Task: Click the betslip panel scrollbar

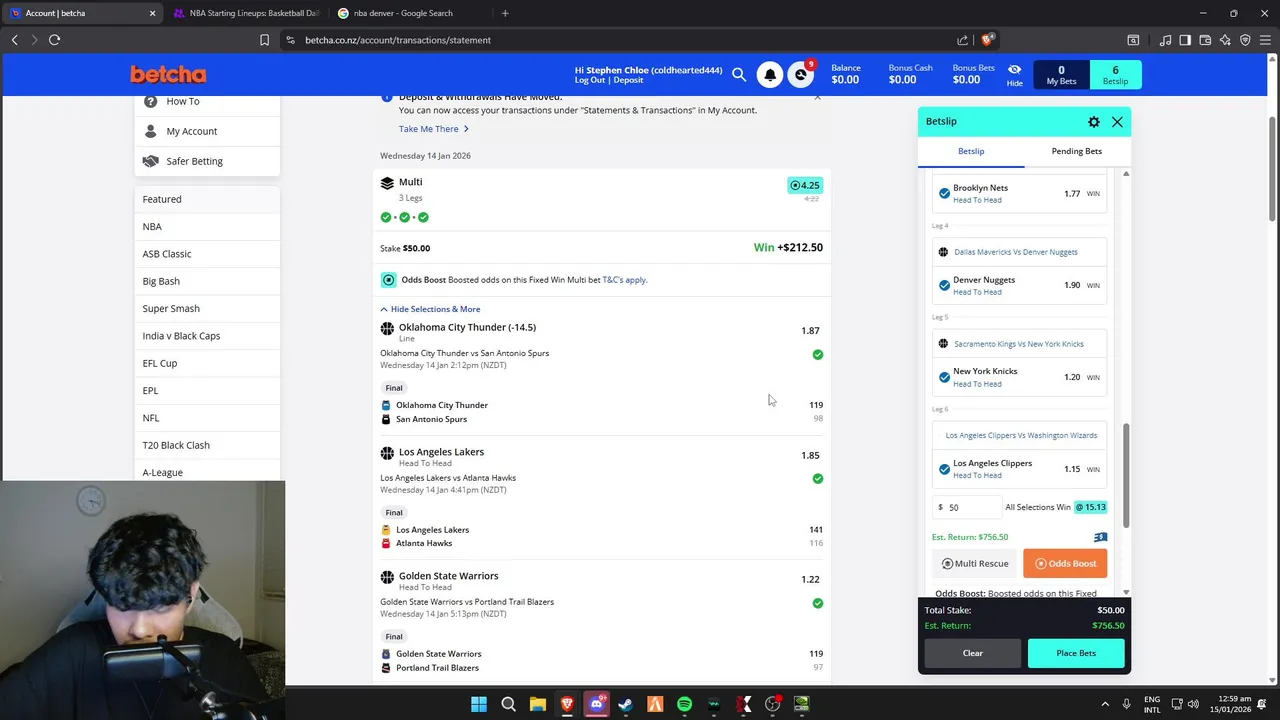Action: click(x=1126, y=475)
